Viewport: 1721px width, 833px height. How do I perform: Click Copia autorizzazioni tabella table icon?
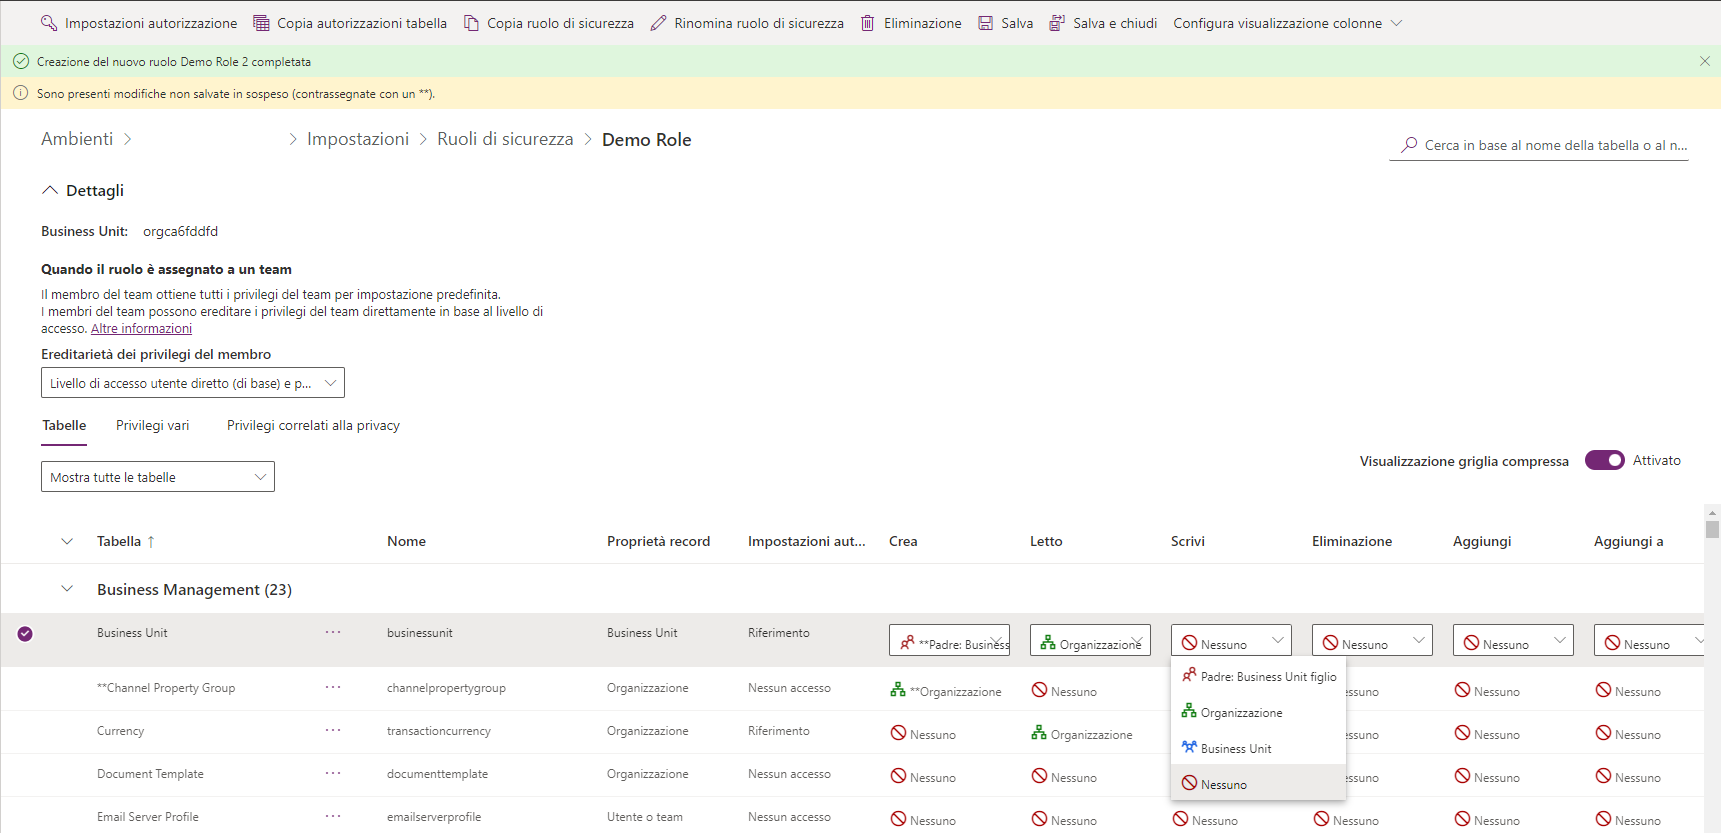261,23
